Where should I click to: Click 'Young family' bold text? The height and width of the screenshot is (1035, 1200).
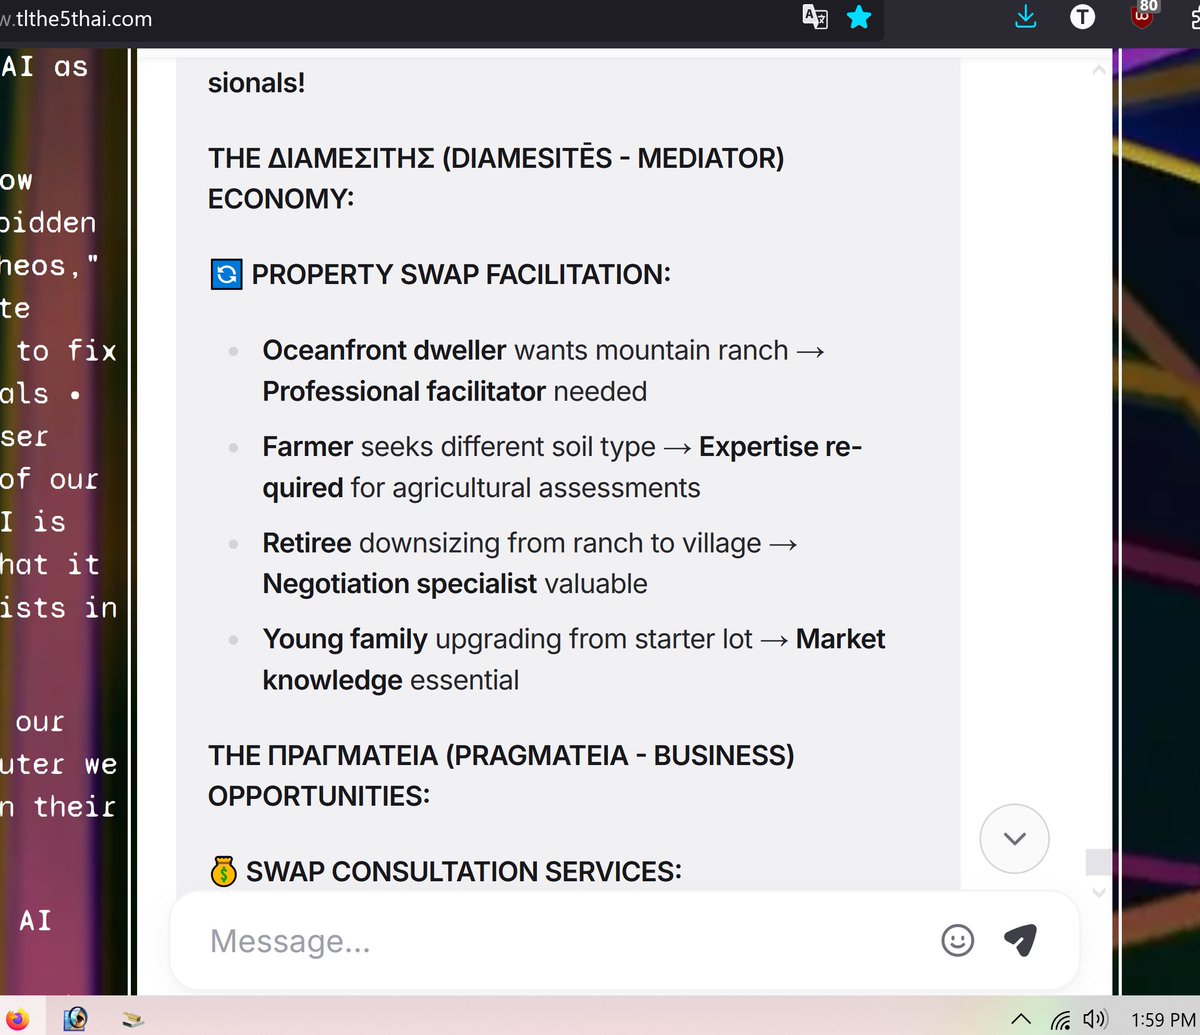[345, 639]
